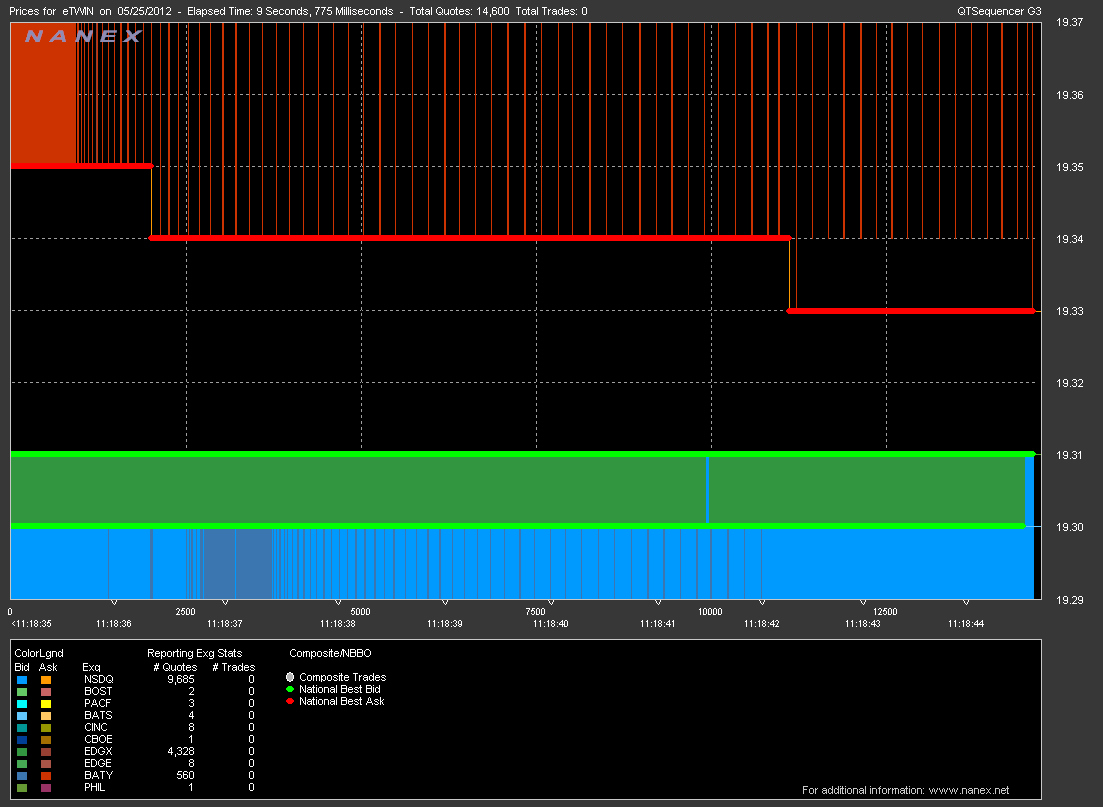Click the 7500 x-axis tick label
Screen dimensions: 1103x807
535,612
